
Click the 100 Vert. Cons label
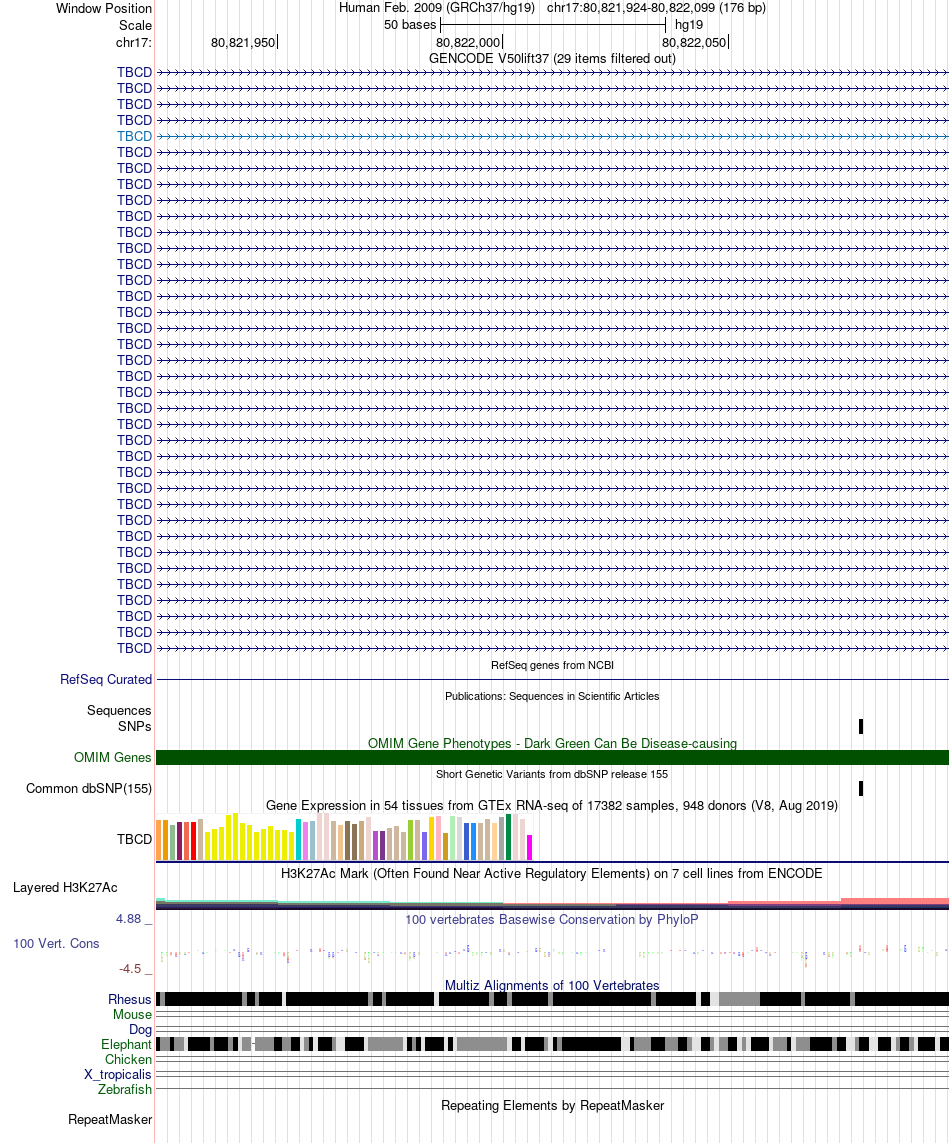(x=56, y=944)
